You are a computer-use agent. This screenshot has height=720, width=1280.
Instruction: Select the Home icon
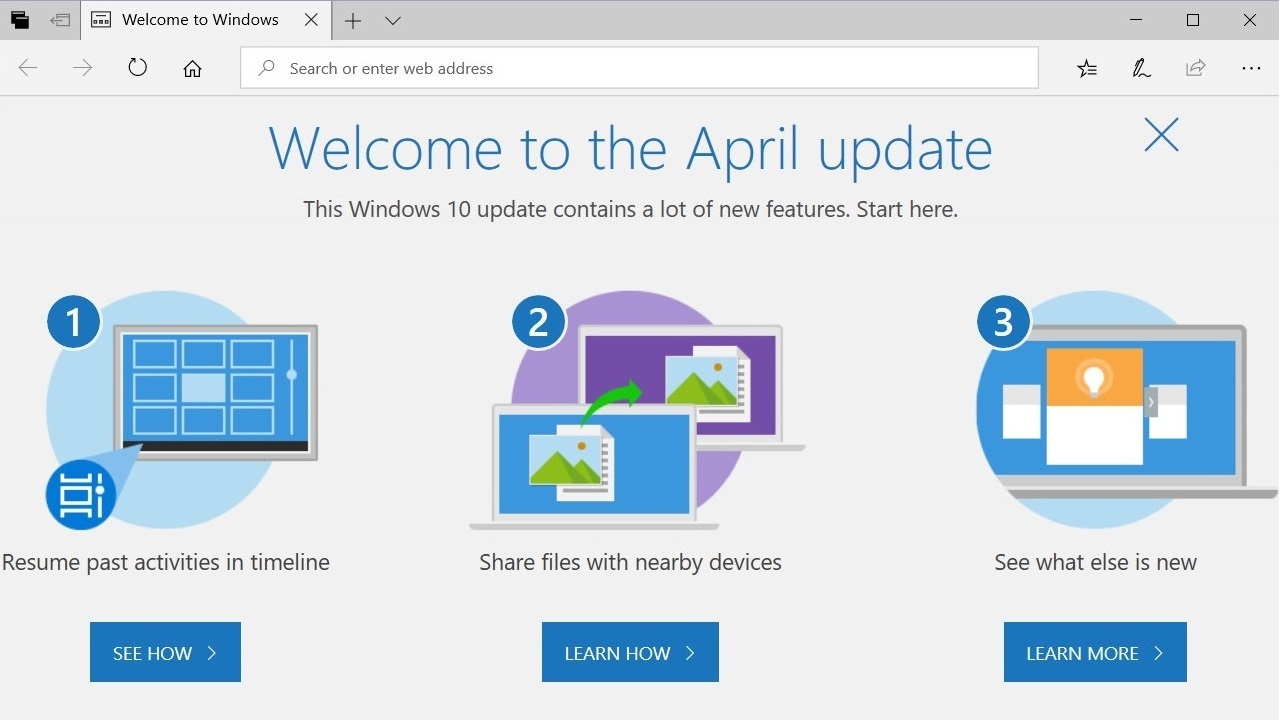tap(192, 68)
